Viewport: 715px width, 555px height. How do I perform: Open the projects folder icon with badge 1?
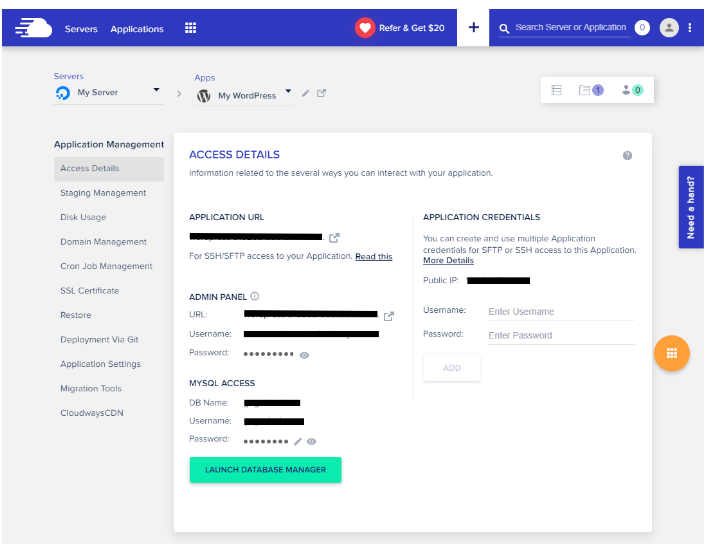(591, 90)
